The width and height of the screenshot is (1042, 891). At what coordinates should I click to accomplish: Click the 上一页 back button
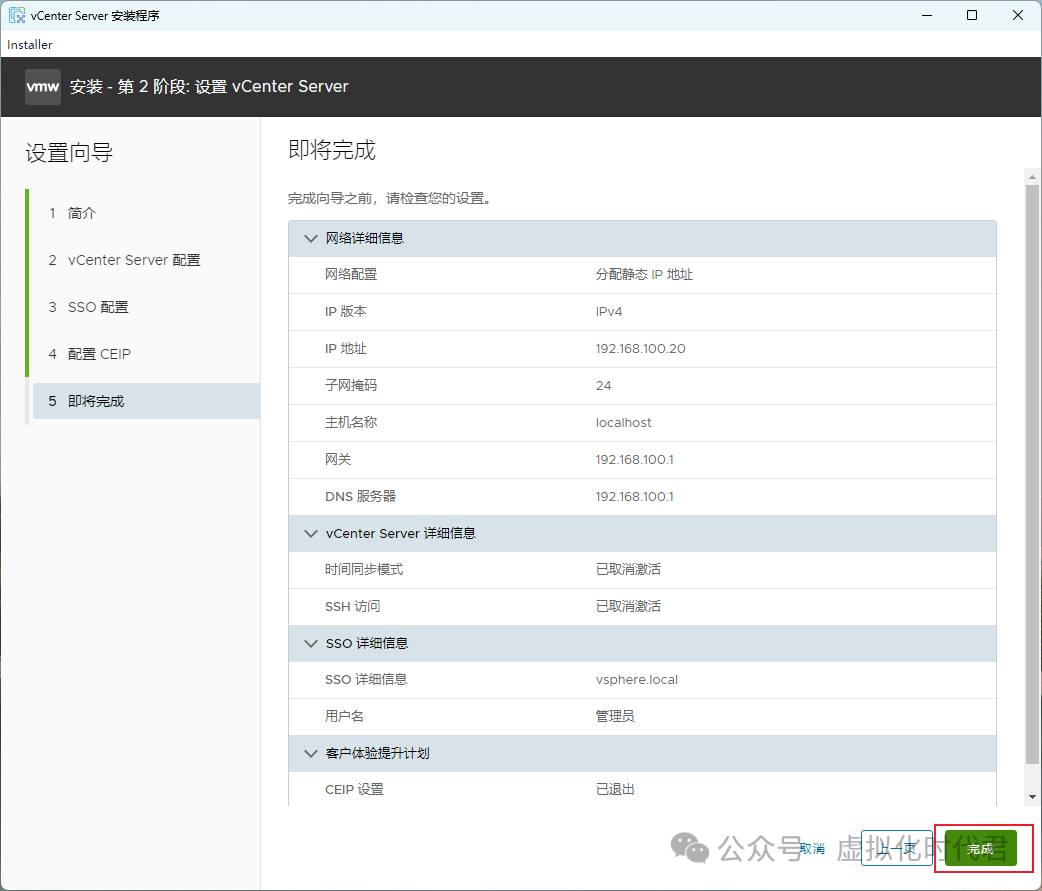[896, 848]
